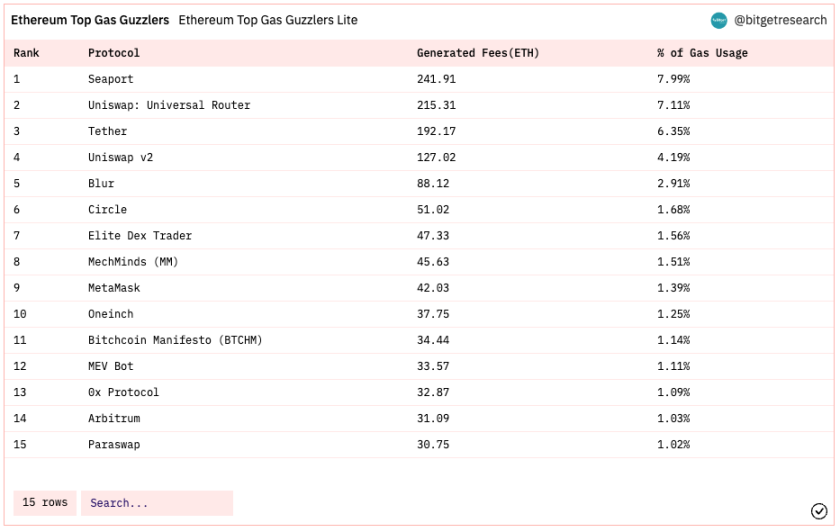Focus the Search... input field
This screenshot has width=840, height=532.
[157, 503]
